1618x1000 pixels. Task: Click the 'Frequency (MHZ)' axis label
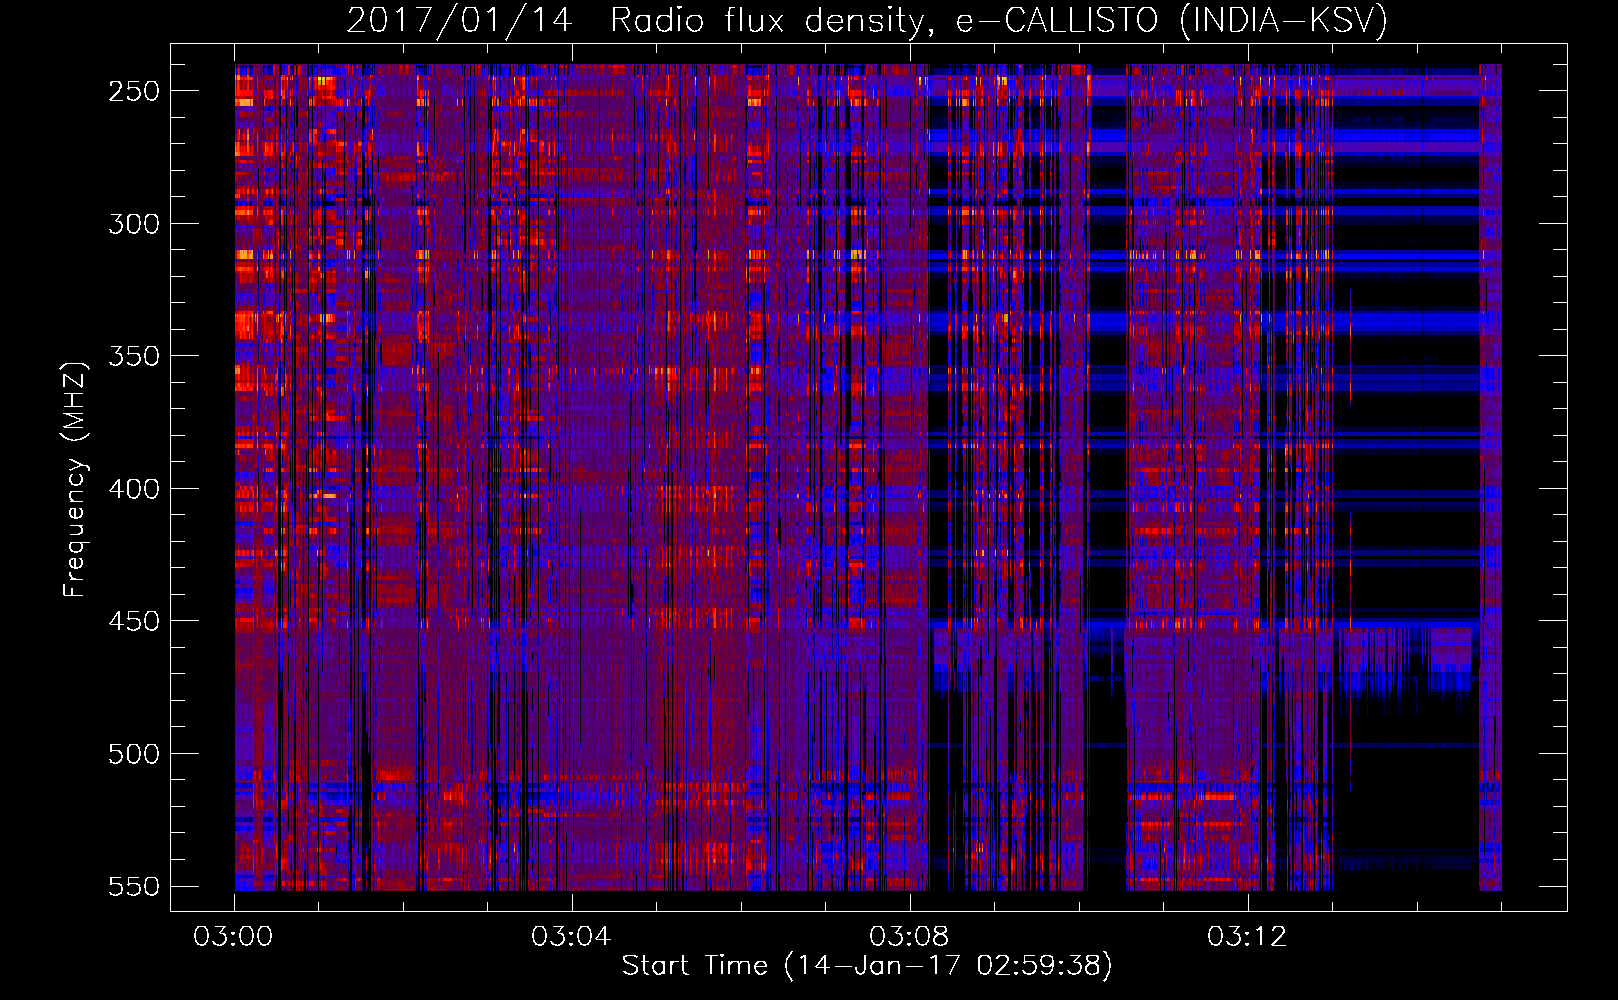[75, 479]
